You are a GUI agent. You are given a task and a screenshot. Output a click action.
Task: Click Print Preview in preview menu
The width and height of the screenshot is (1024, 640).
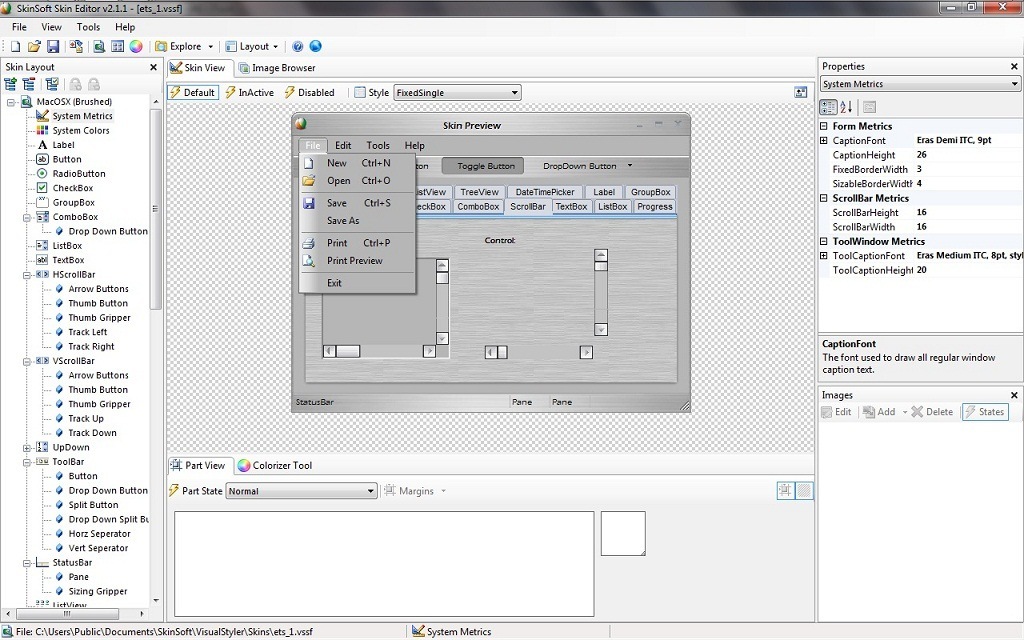click(x=357, y=261)
